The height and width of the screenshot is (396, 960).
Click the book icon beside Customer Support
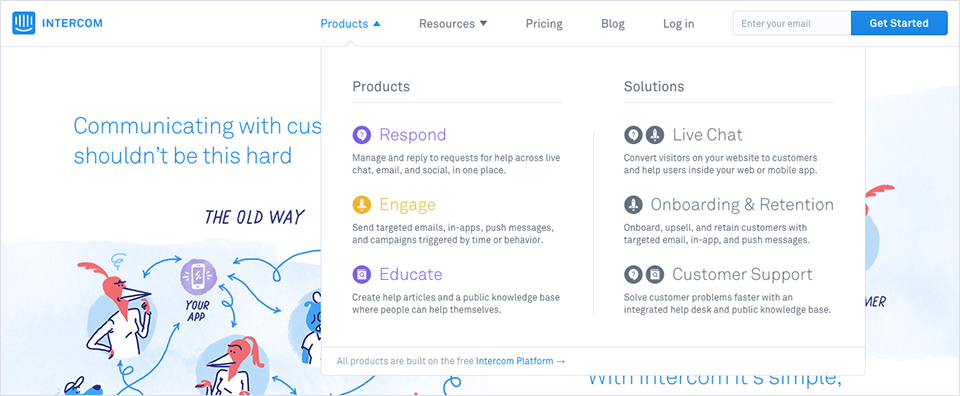pyautogui.click(x=654, y=274)
